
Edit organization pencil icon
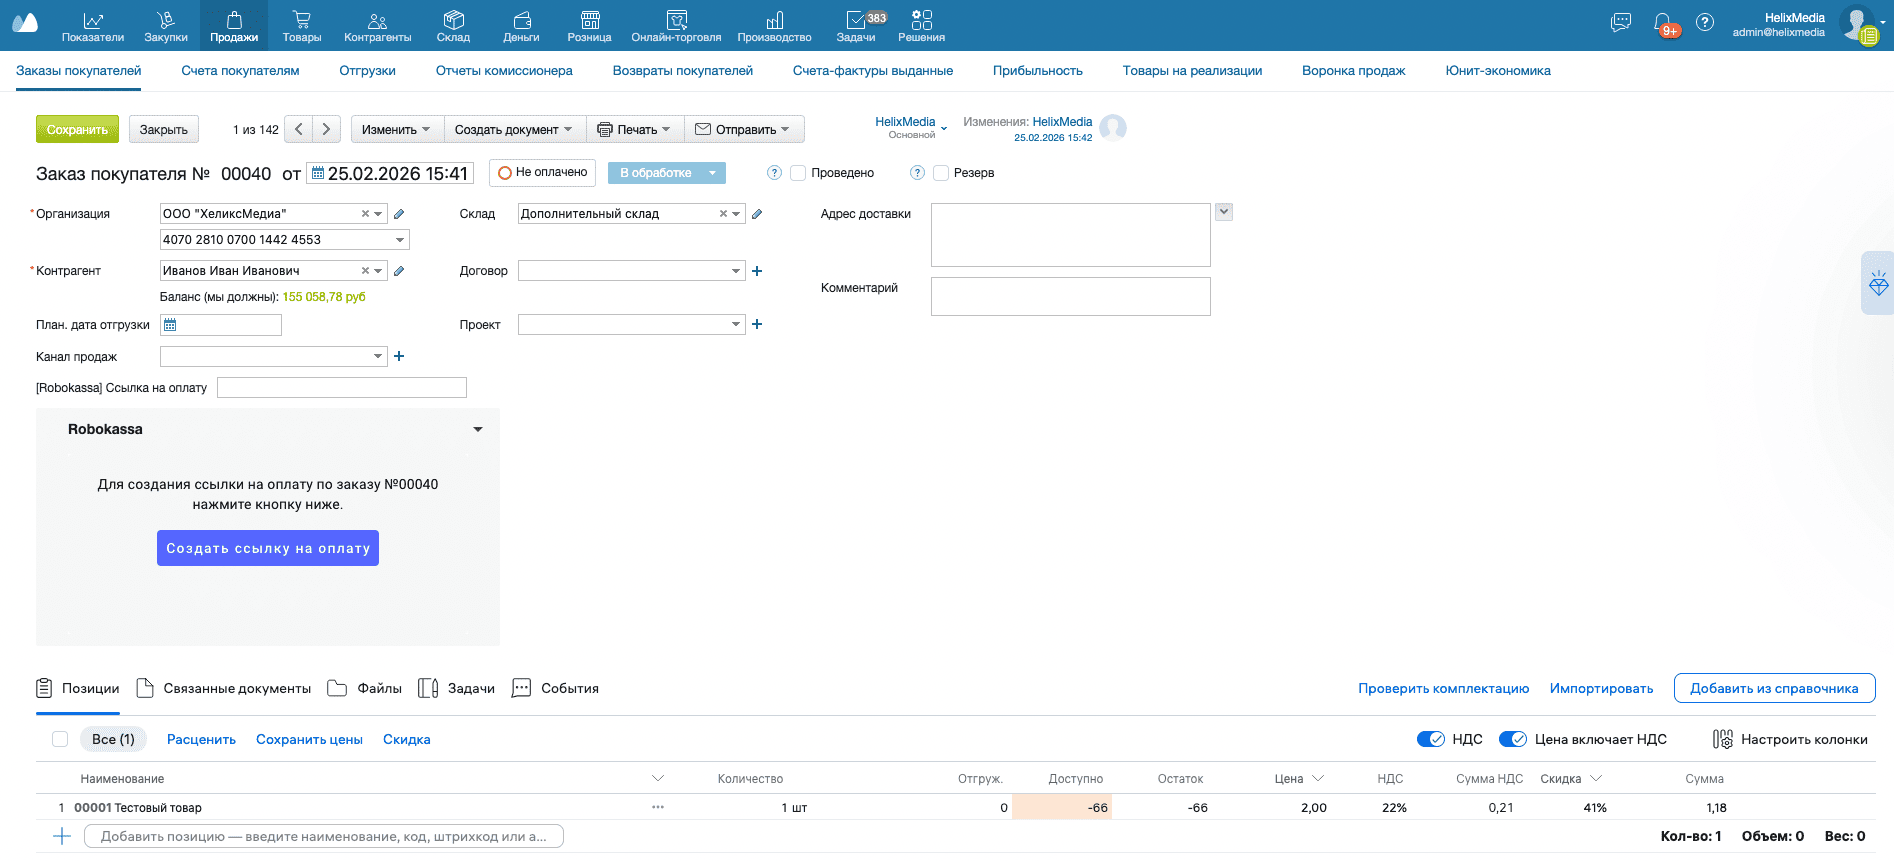(399, 214)
